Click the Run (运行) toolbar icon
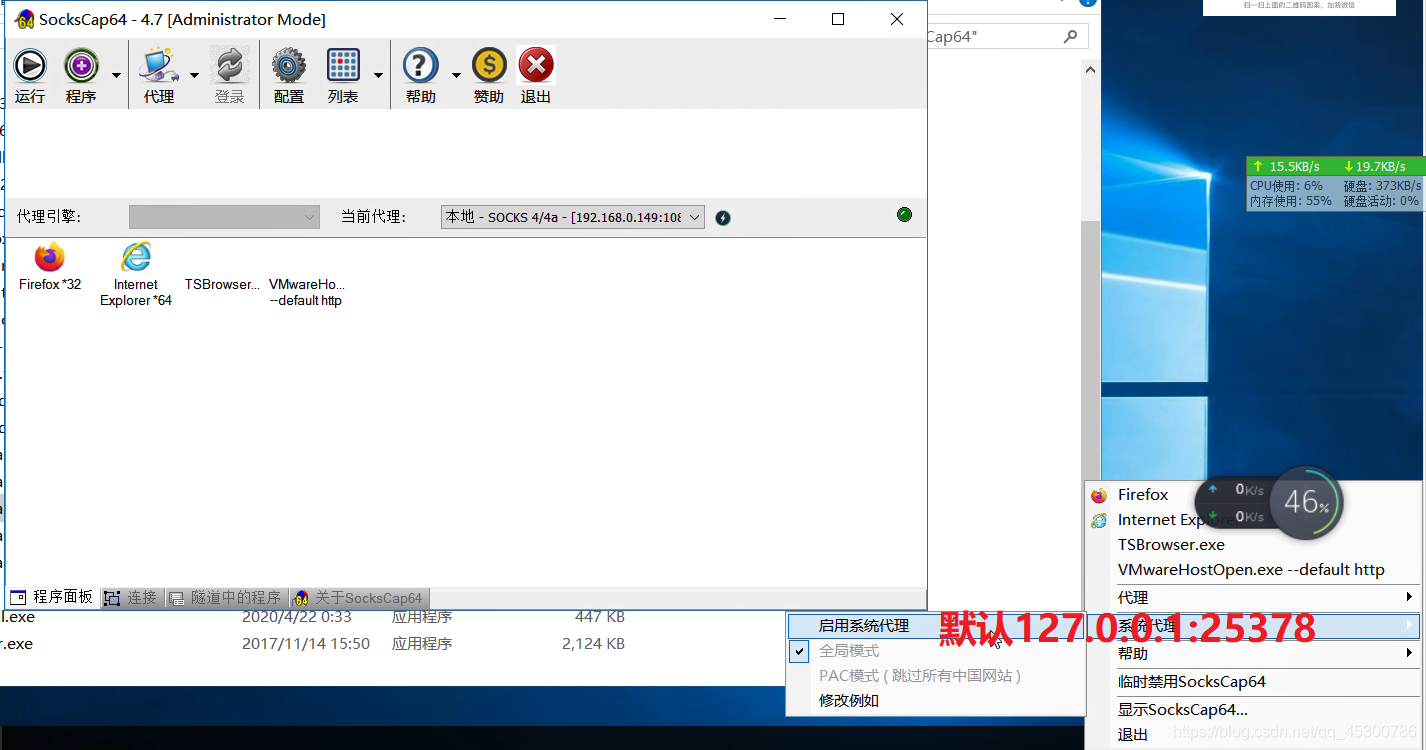The width and height of the screenshot is (1426, 750). click(x=30, y=67)
